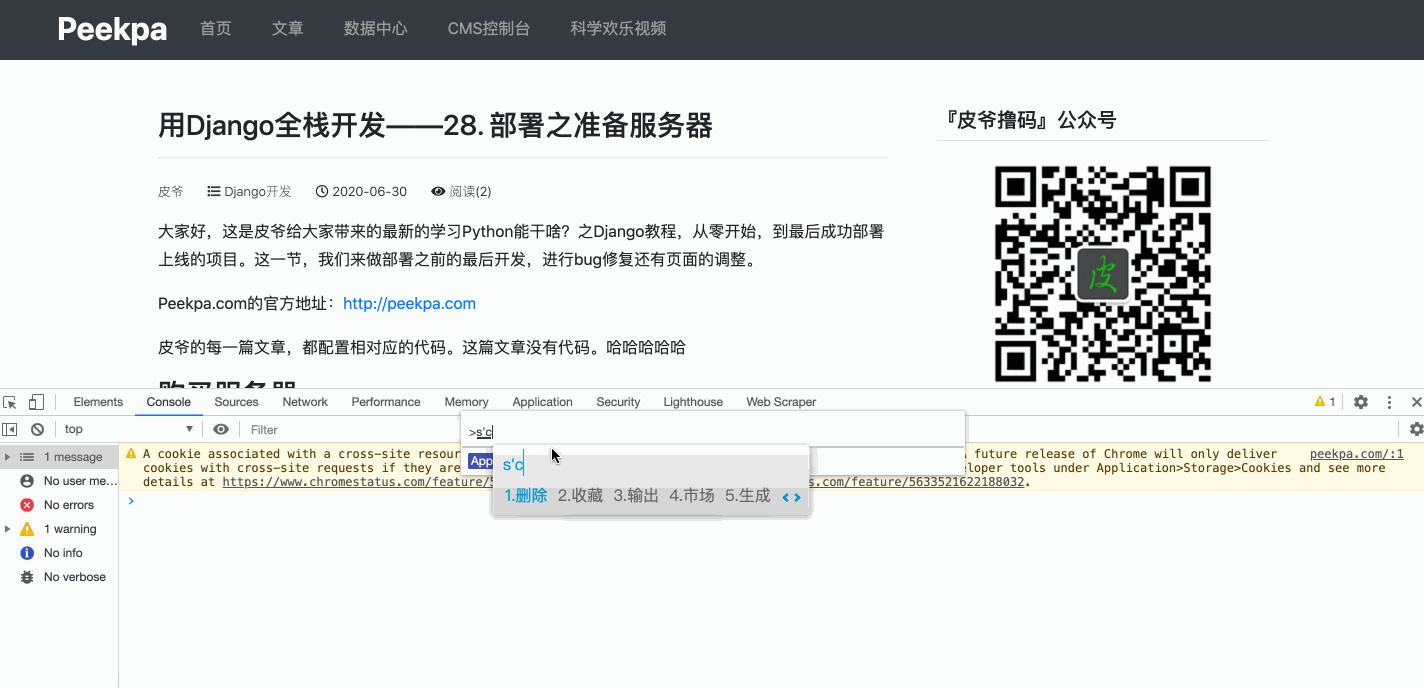The width and height of the screenshot is (1424, 688).
Task: Click the blue info circle icon
Action: (27, 553)
